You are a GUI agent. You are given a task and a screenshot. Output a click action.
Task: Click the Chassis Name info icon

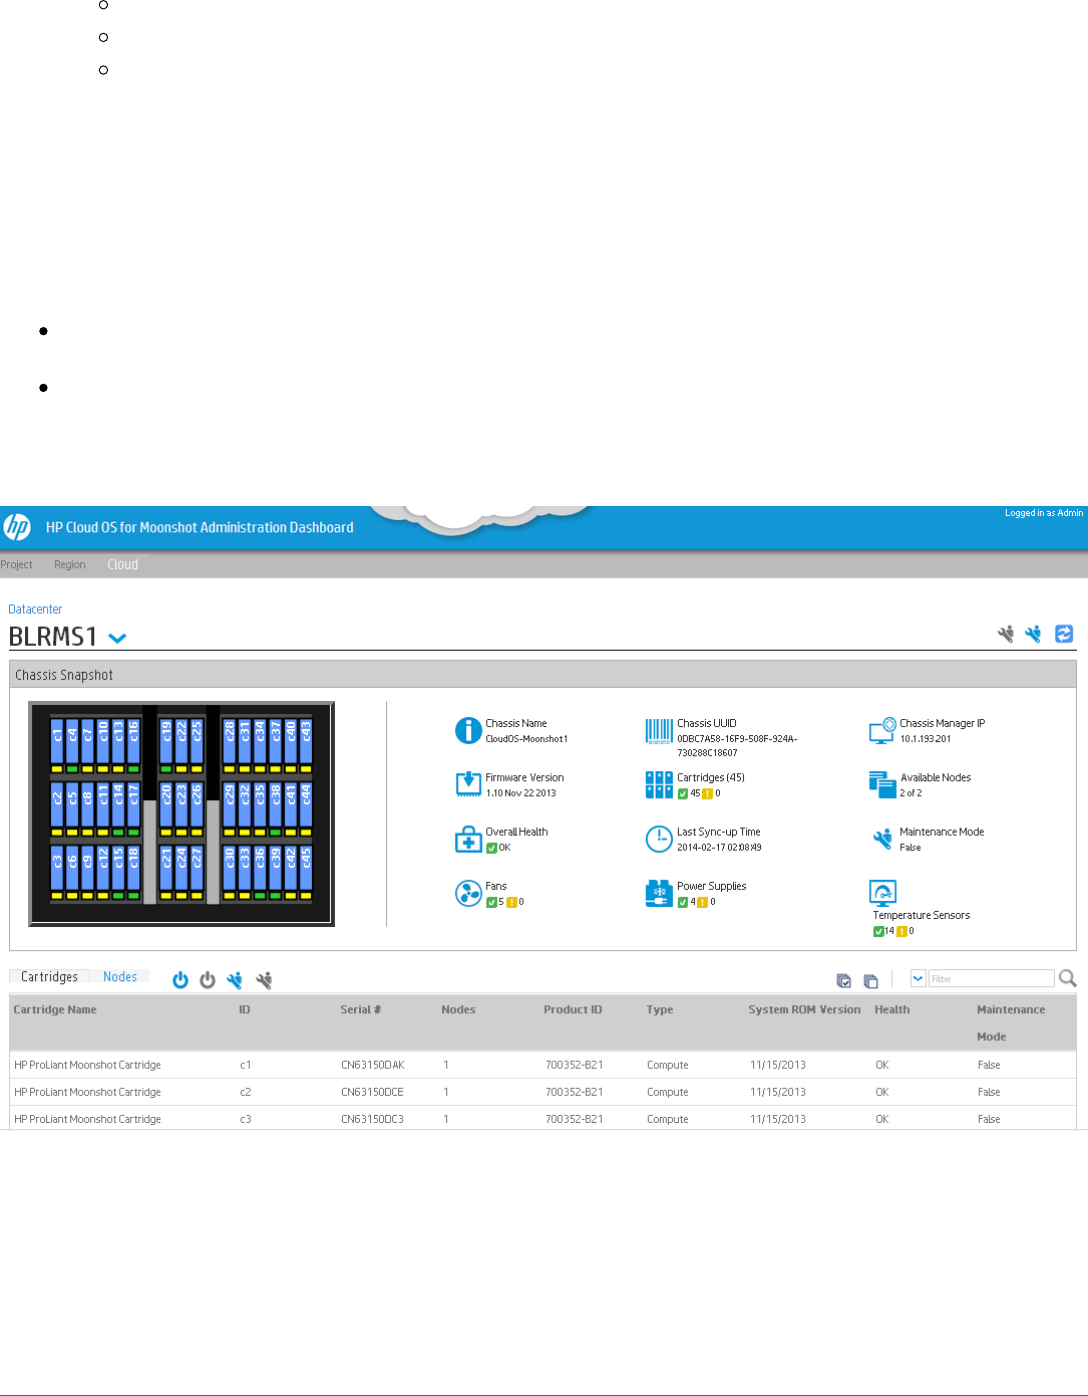point(468,731)
